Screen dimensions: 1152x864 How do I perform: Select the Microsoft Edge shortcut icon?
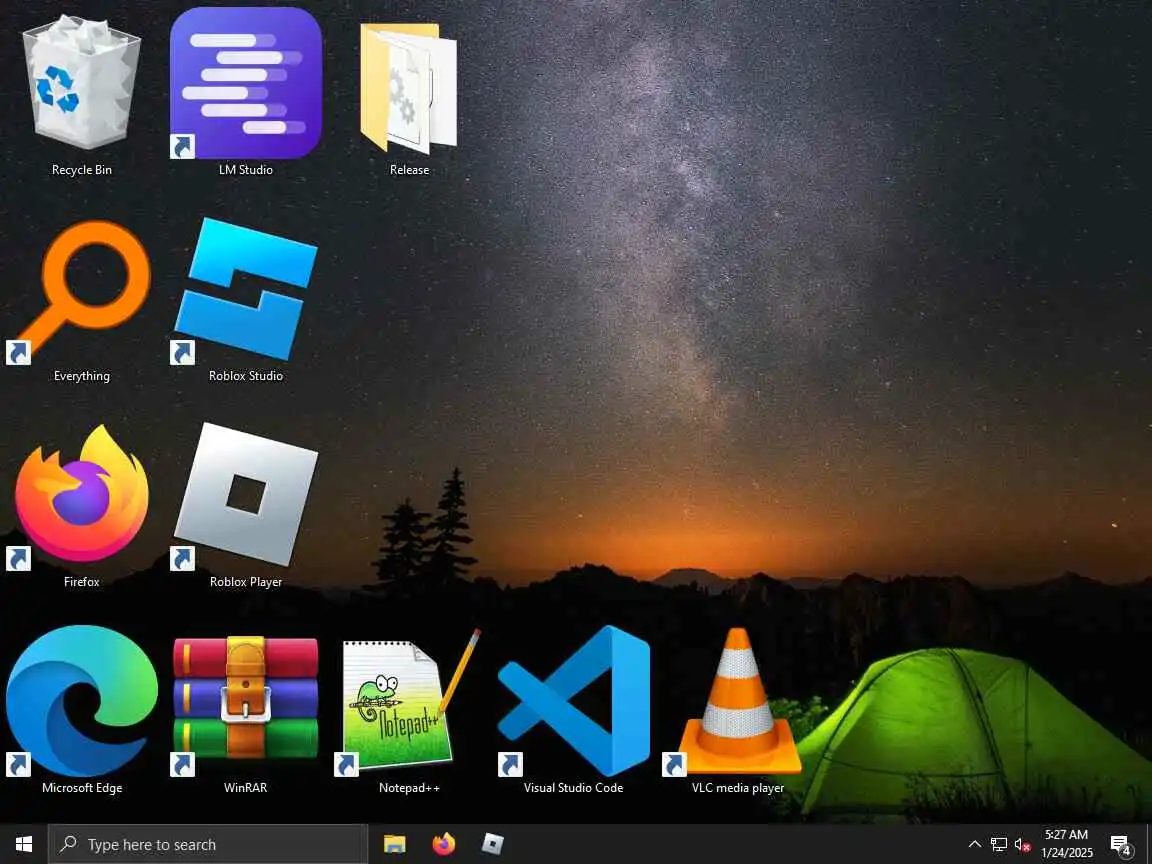tap(82, 701)
